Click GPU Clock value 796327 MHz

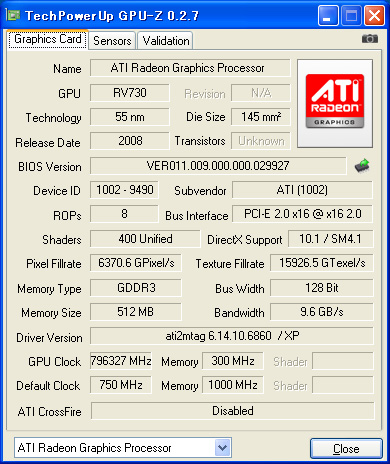coord(121,361)
